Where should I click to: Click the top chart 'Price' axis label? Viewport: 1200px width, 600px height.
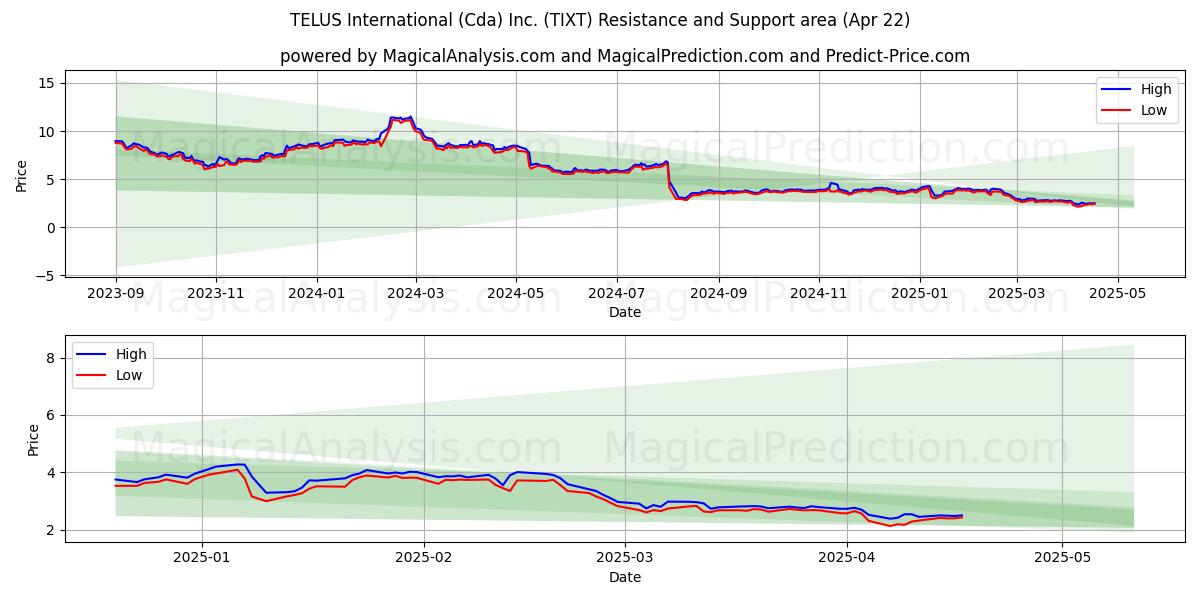[x=22, y=174]
